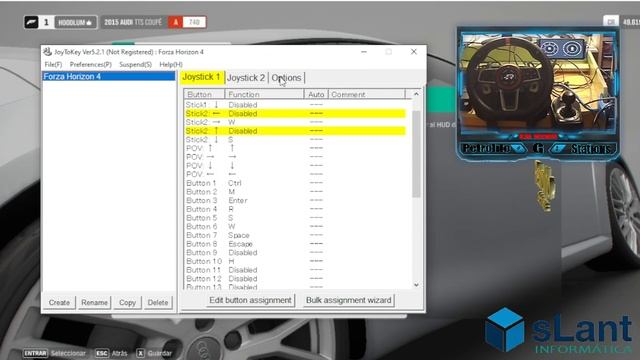Screen dimensions: 640x360
Task: Click the Auto column header
Action: tap(316, 94)
